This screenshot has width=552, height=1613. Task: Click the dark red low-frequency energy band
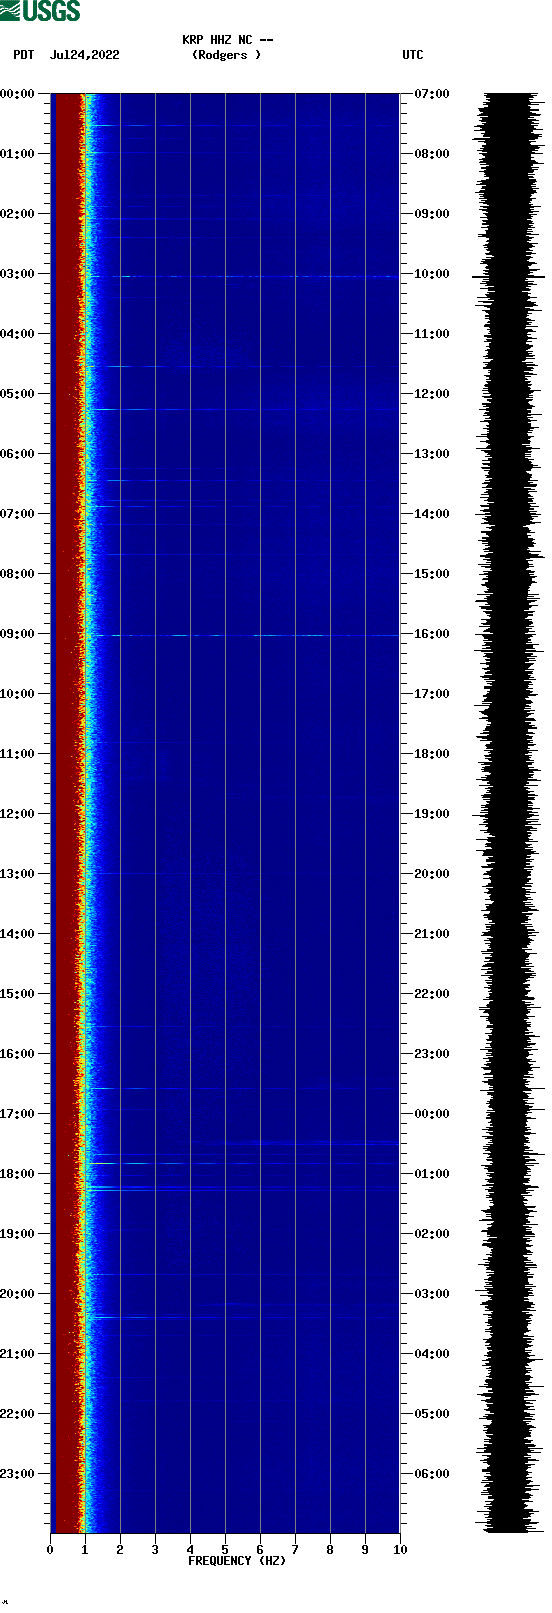pos(67,813)
